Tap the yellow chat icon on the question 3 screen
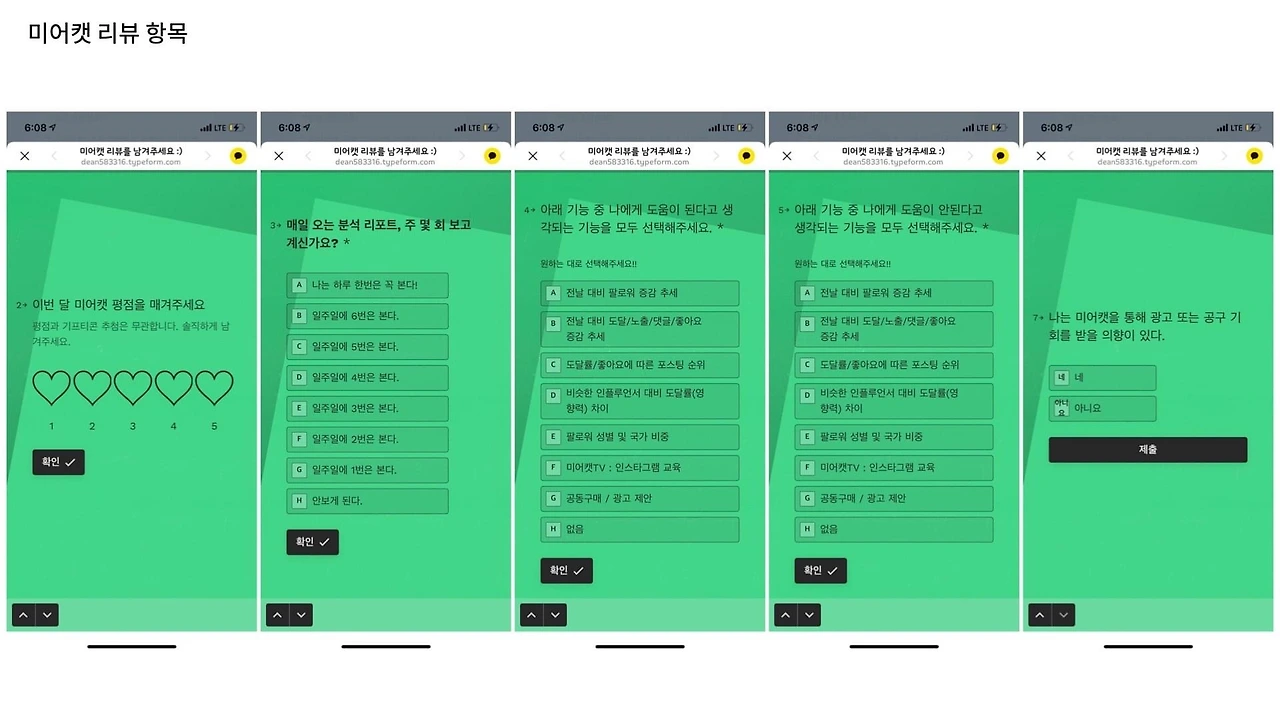1280x720 pixels. pyautogui.click(x=492, y=156)
